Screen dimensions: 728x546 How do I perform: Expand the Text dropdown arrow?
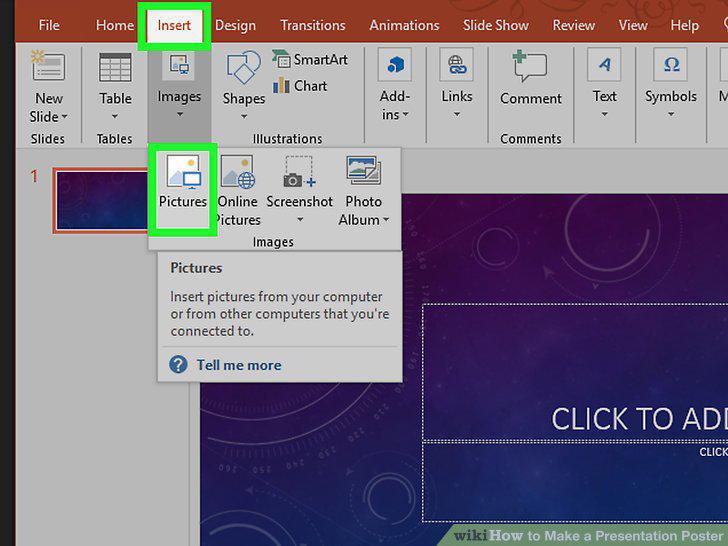coord(604,114)
